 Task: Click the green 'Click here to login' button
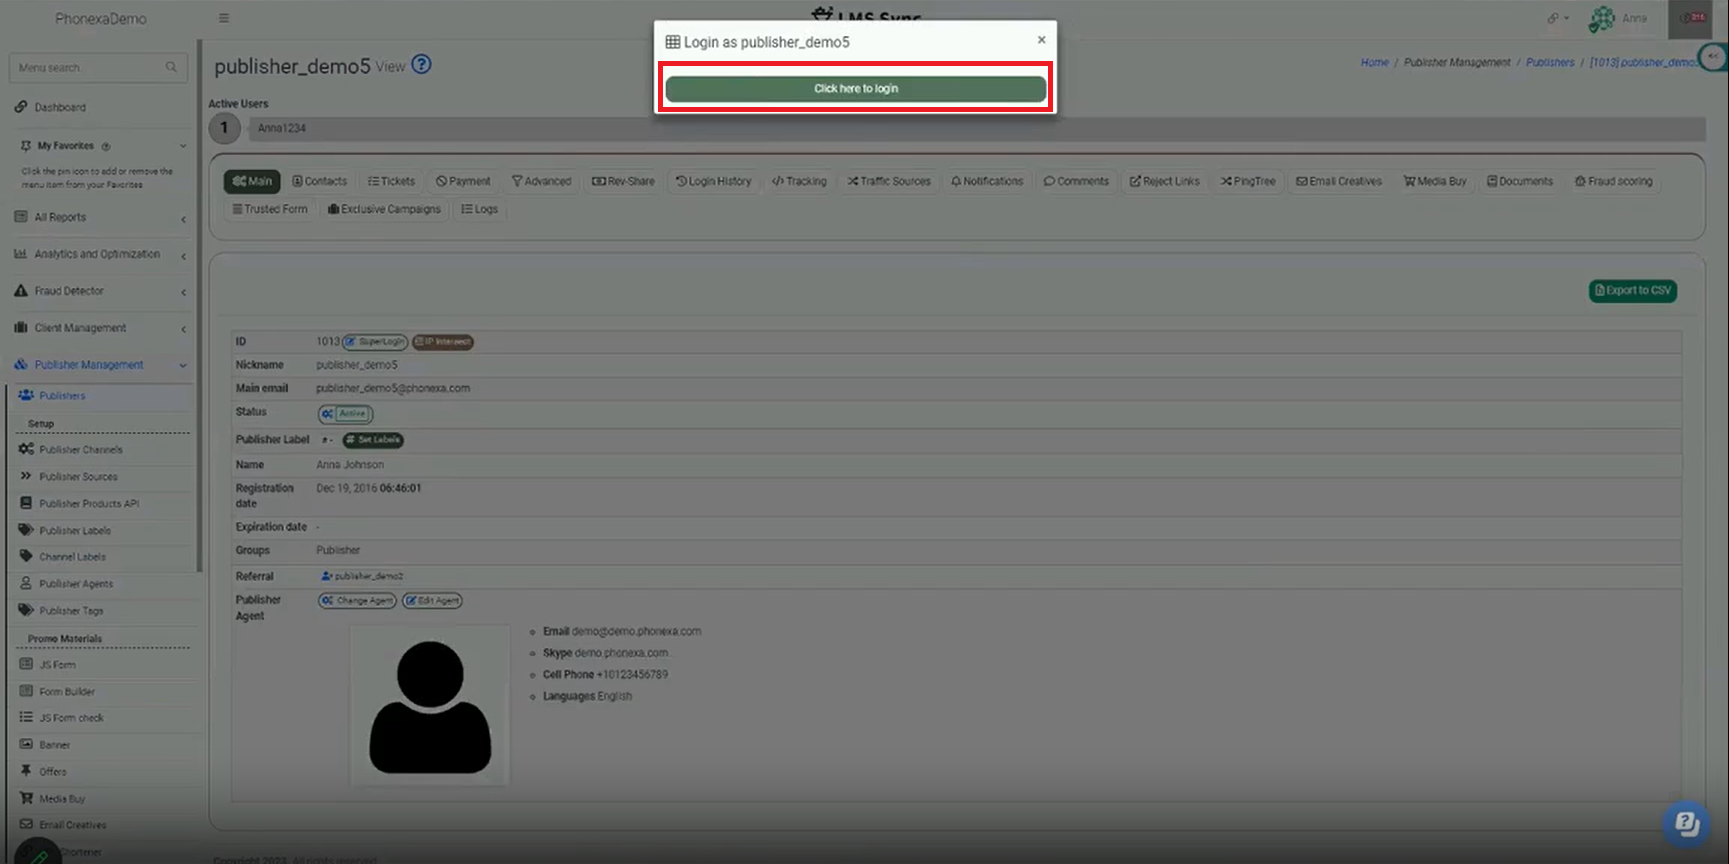855,89
